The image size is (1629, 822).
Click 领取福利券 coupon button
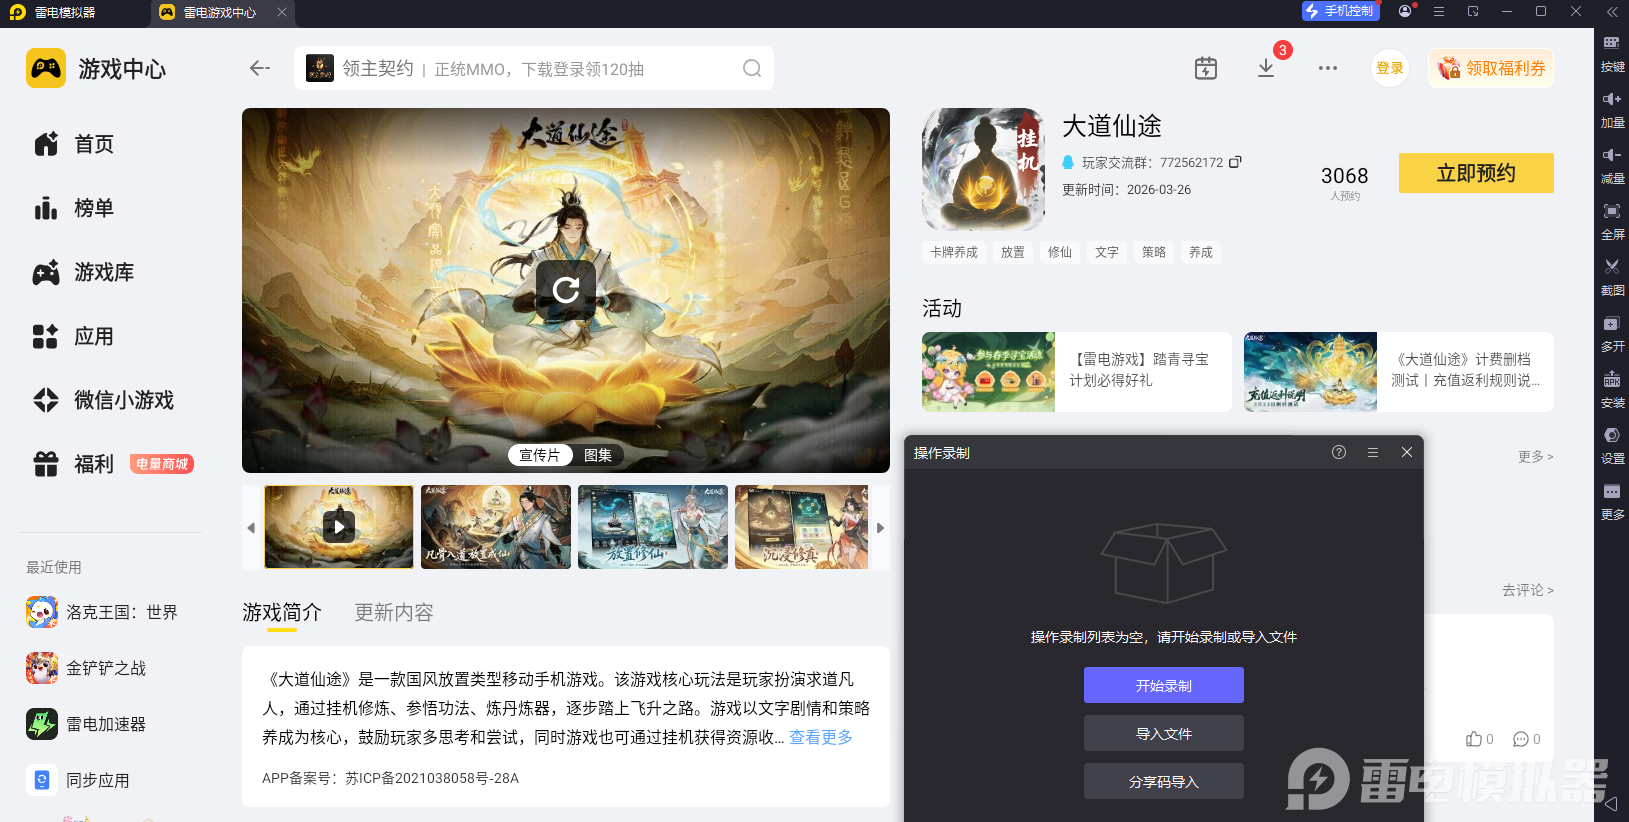tap(1491, 68)
